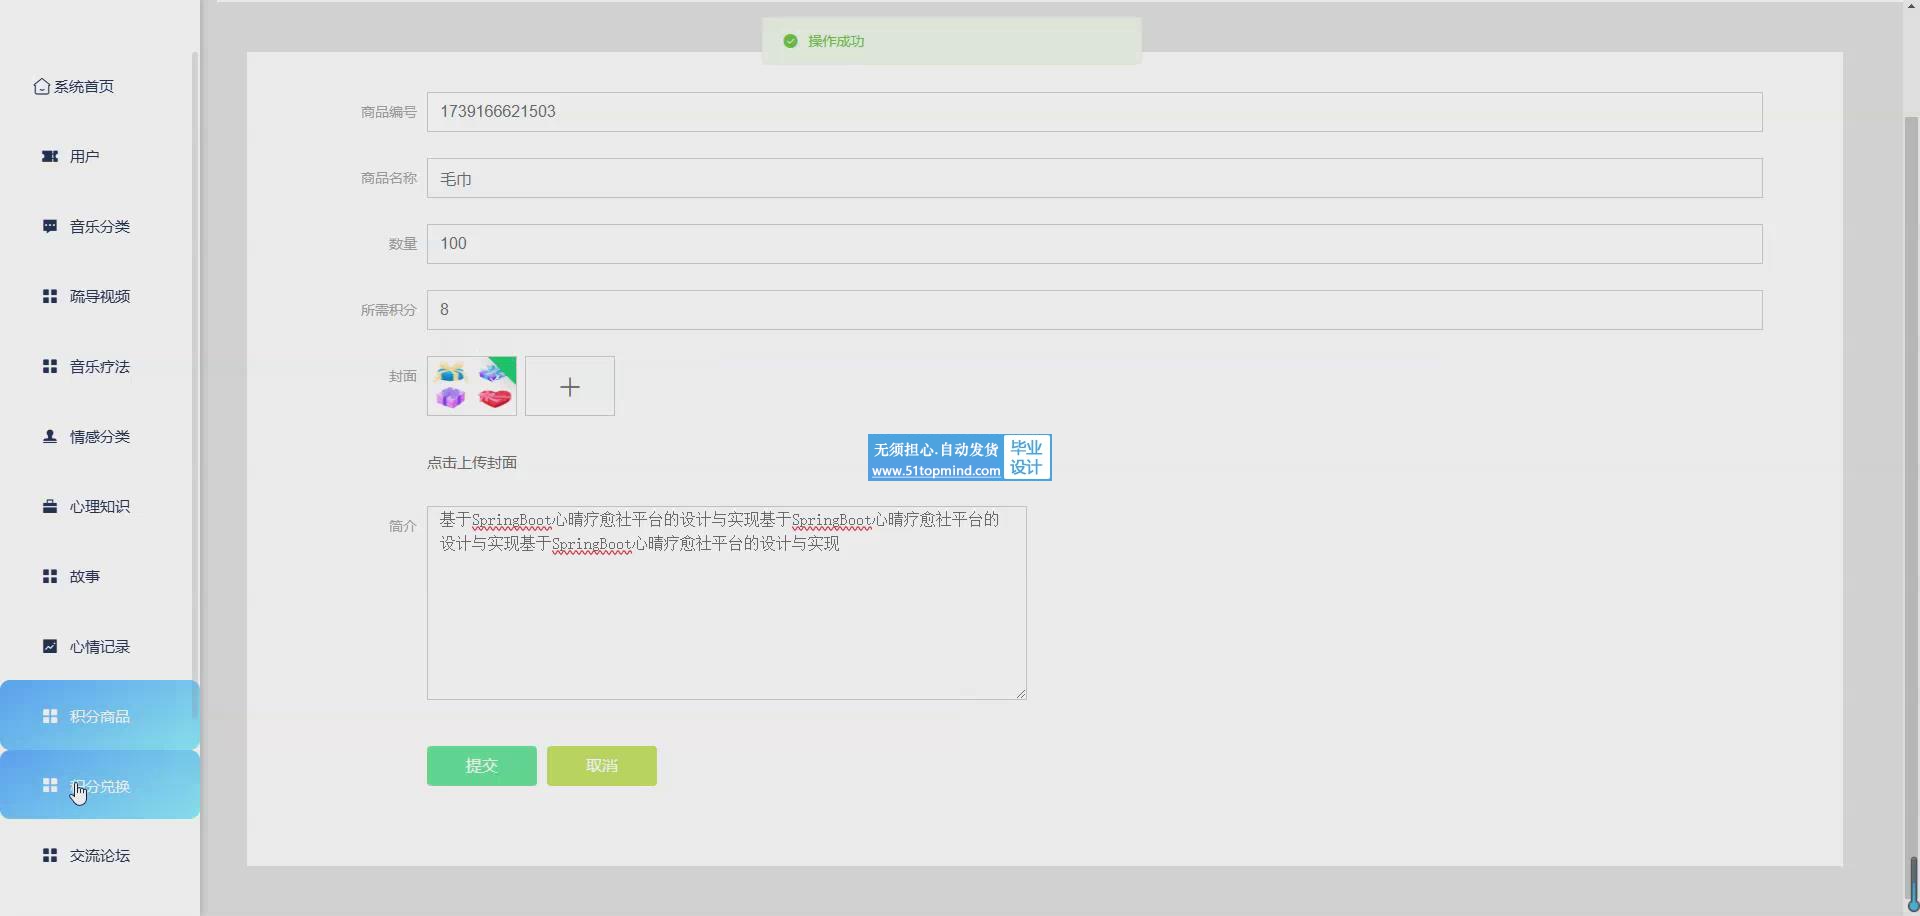Screen dimensions: 1920x916
Task: Click the 情感分类 person icon
Action: [49, 436]
